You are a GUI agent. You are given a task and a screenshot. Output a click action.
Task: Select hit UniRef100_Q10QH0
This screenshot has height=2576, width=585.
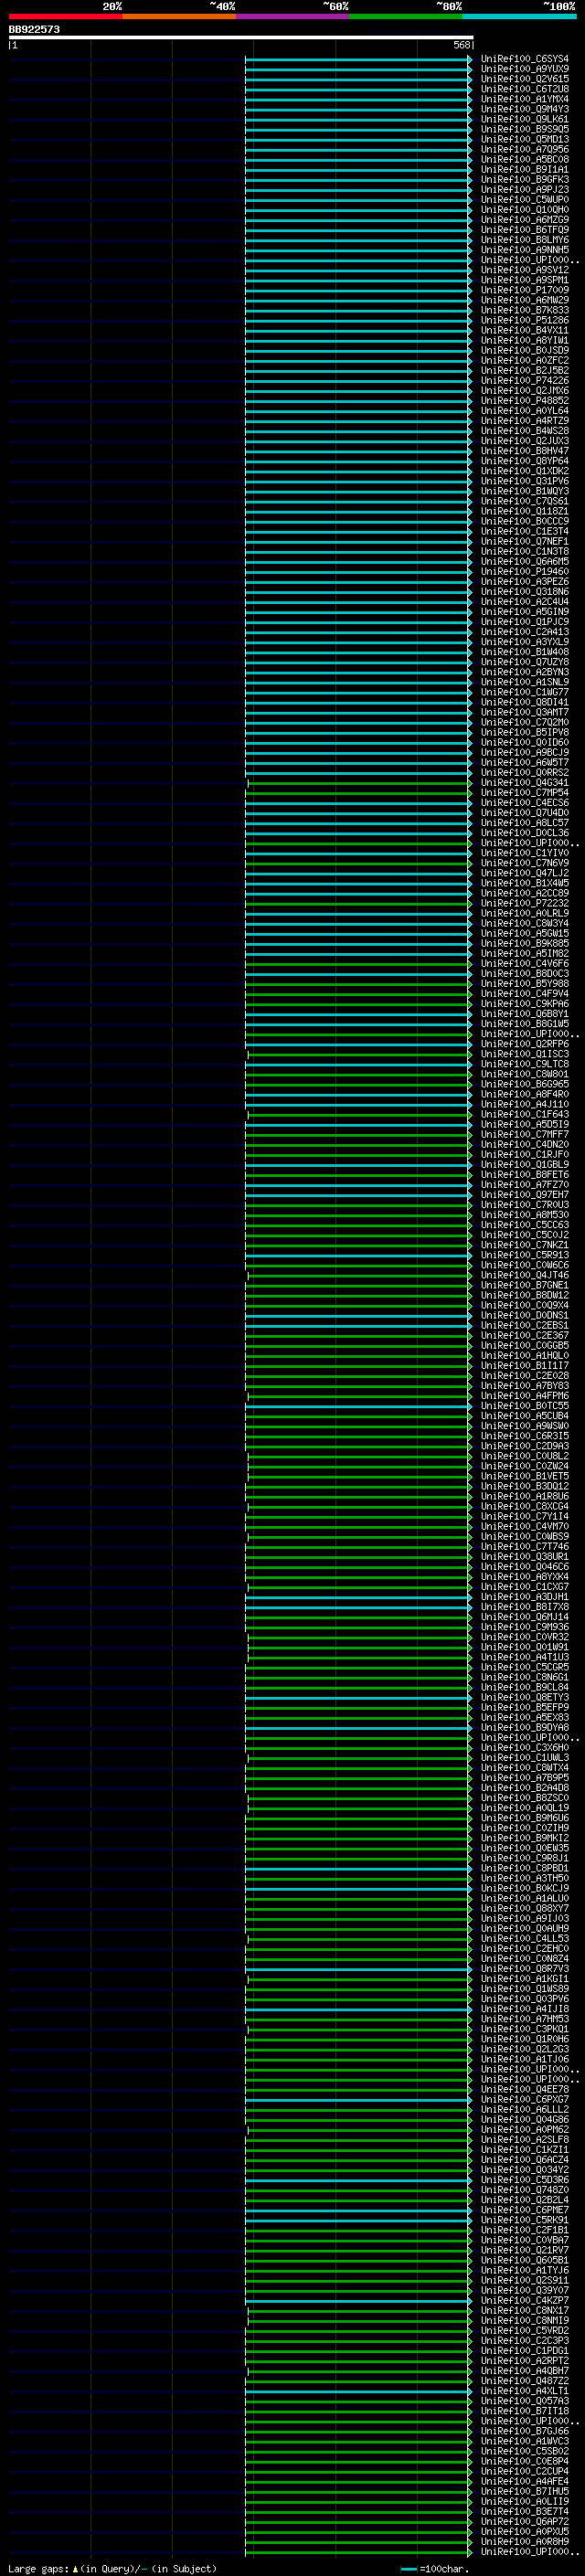[525, 209]
